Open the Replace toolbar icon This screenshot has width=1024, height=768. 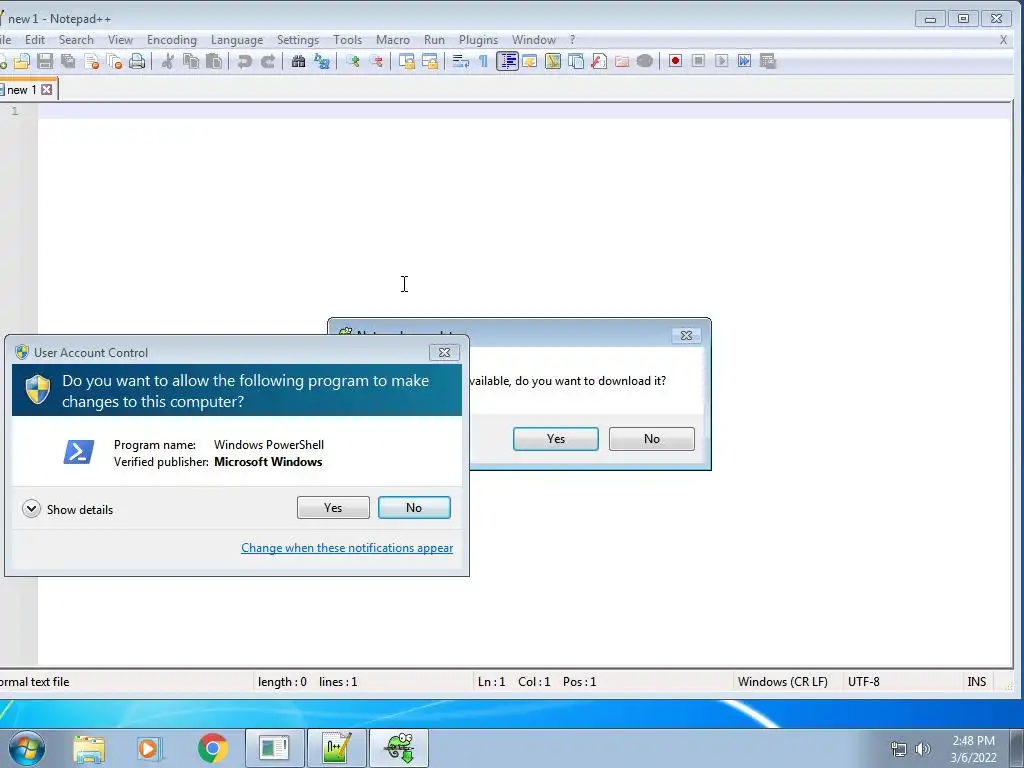[x=322, y=61]
